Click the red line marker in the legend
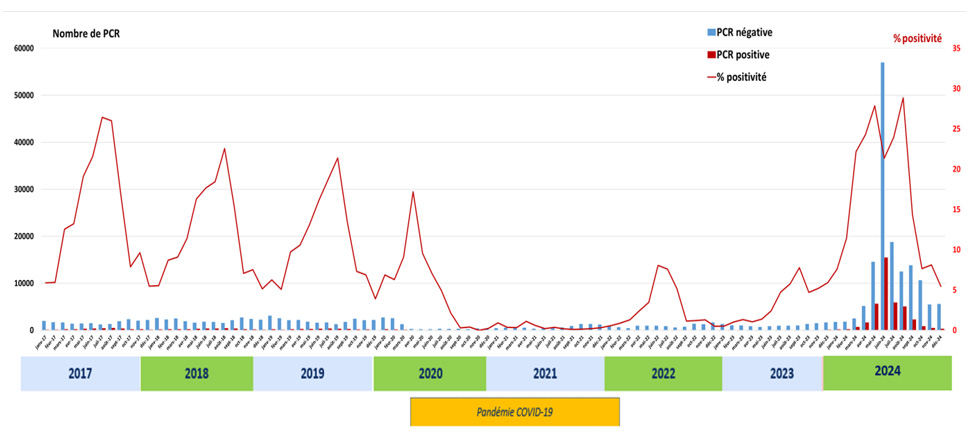Viewport: 979px width, 441px height. tap(711, 77)
